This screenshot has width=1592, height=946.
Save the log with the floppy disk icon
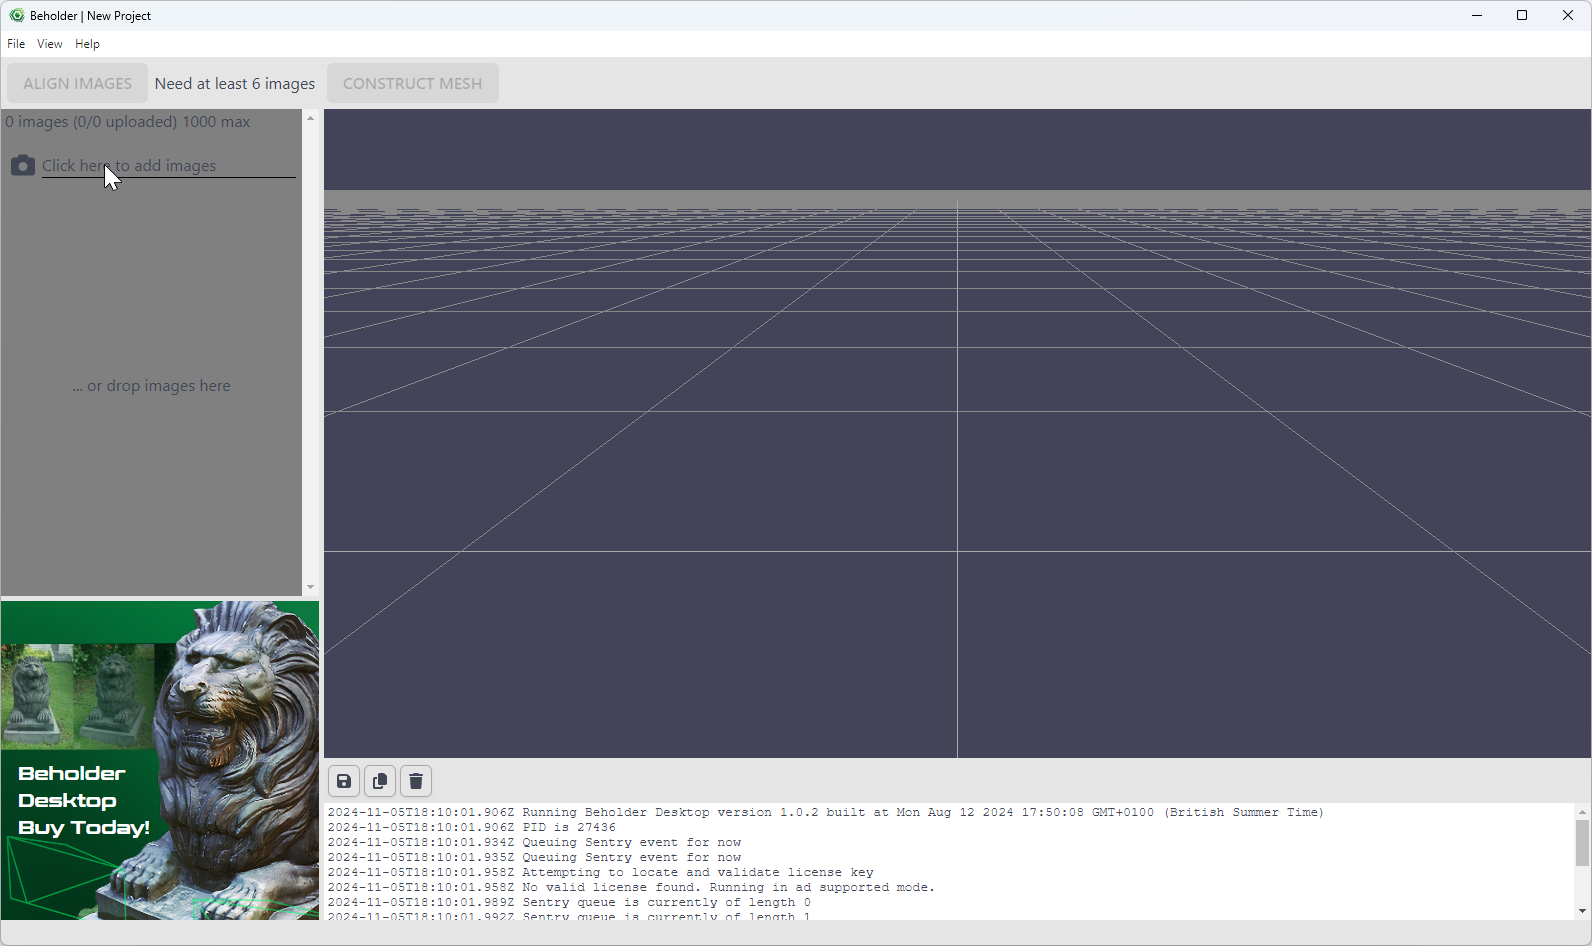coord(344,781)
